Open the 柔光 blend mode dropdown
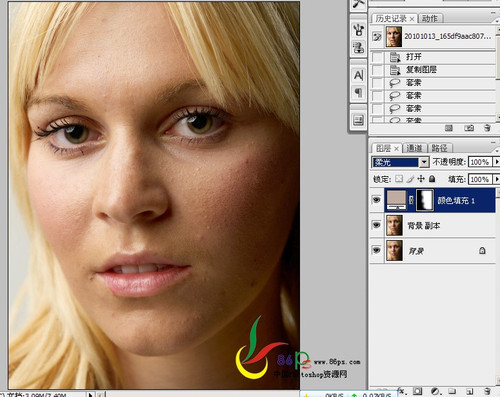 400,162
